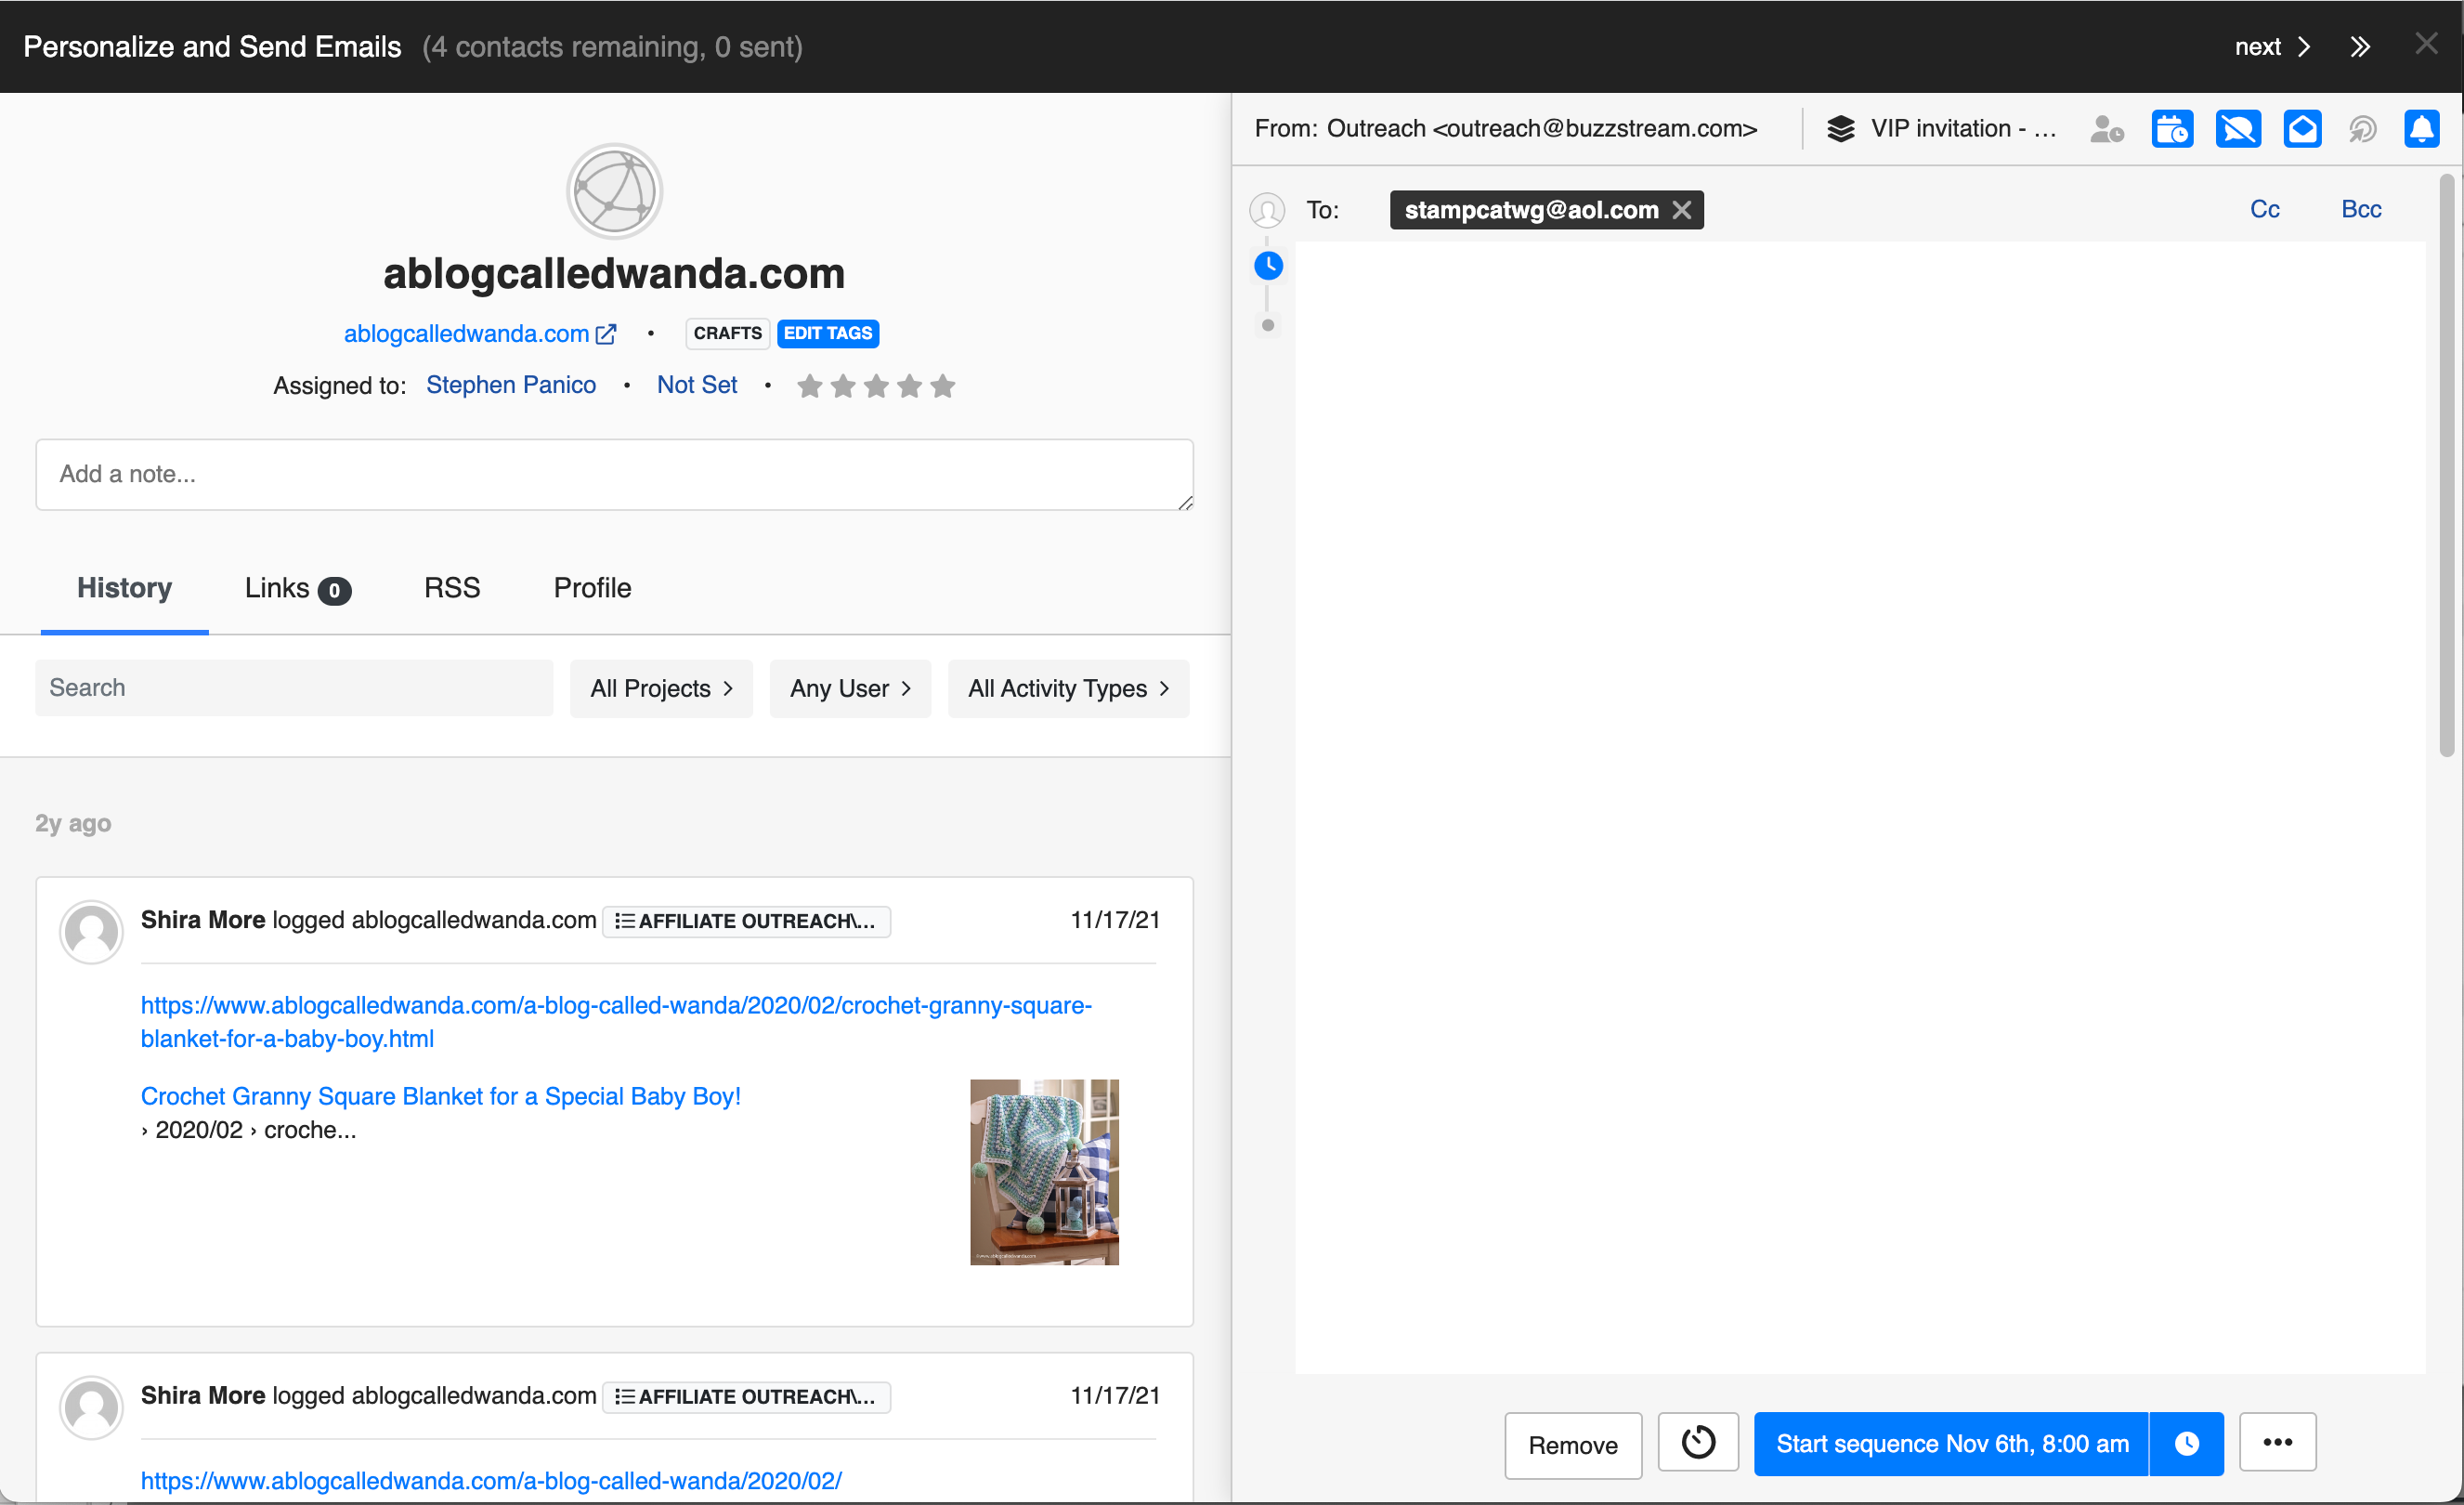Set the relationship stage Not Set
Screen dimensions: 2464x1505
[696, 385]
